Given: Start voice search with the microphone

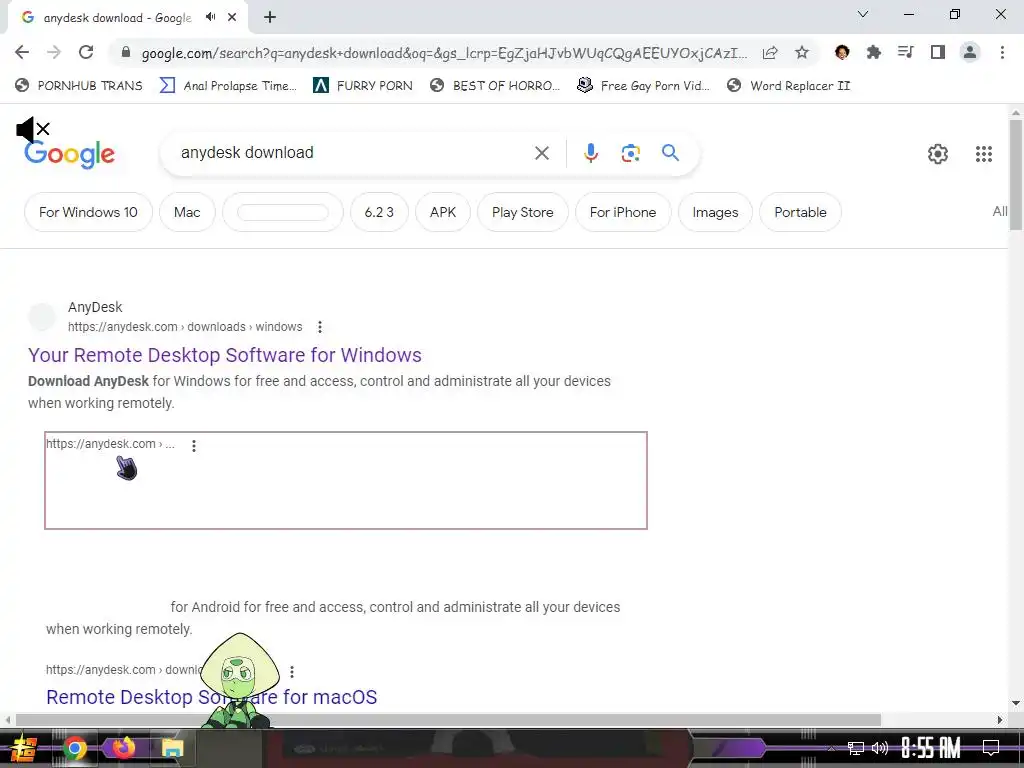Looking at the screenshot, I should coord(591,153).
